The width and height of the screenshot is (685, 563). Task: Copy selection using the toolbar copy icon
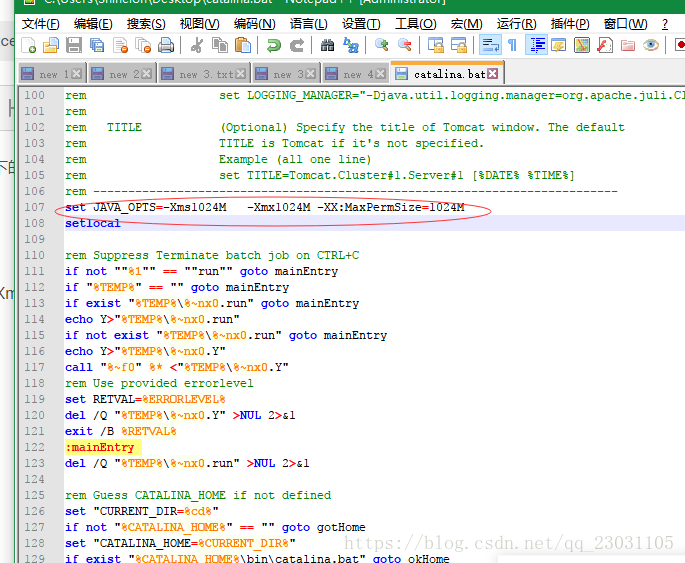pyautogui.click(x=220, y=45)
